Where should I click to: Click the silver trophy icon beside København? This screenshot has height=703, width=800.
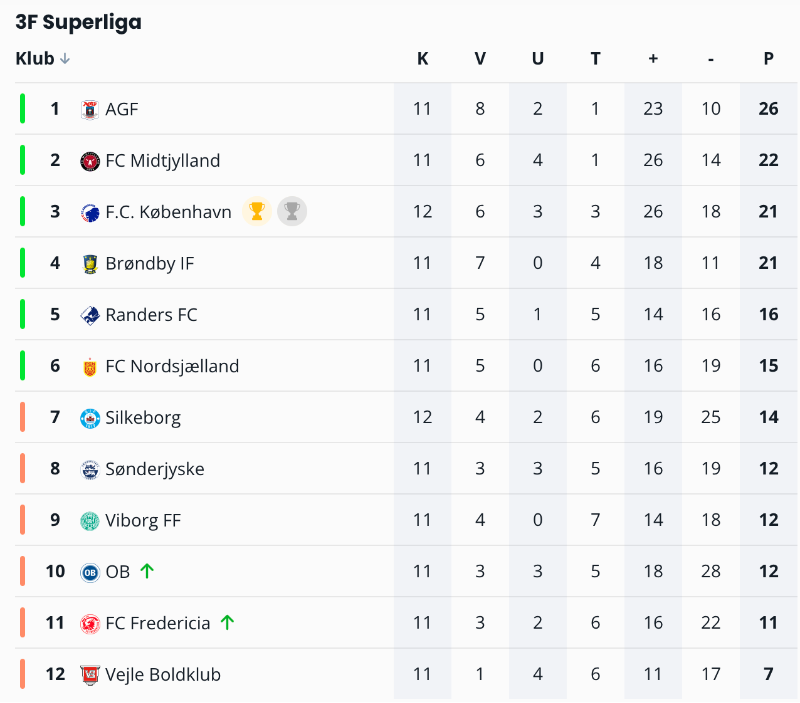coord(292,211)
